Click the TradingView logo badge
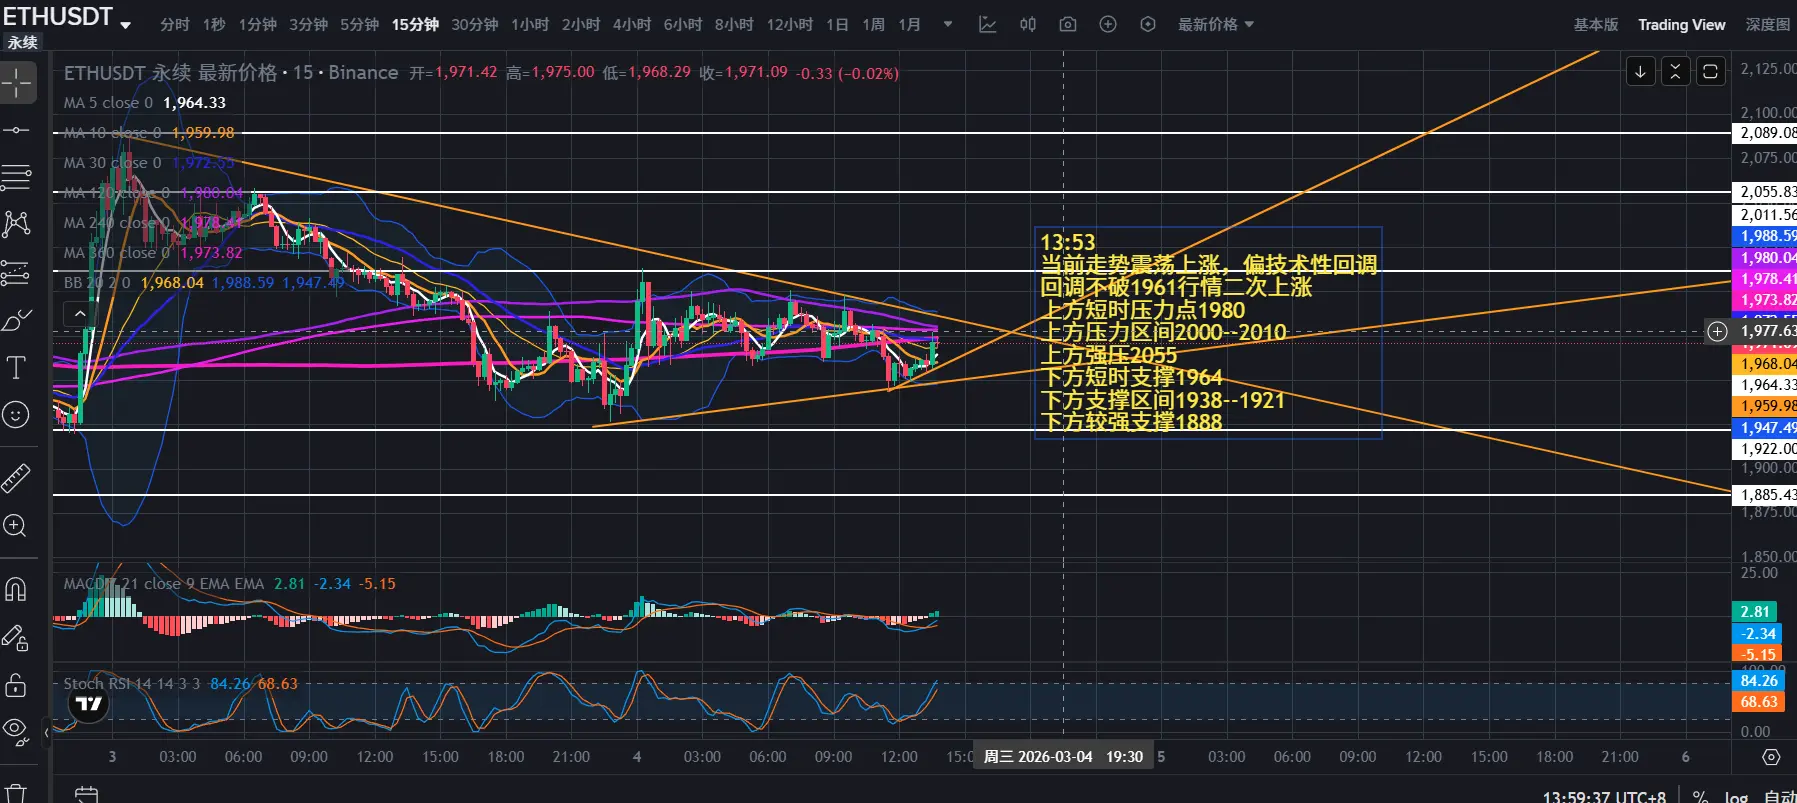This screenshot has height=803, width=1797. [89, 704]
